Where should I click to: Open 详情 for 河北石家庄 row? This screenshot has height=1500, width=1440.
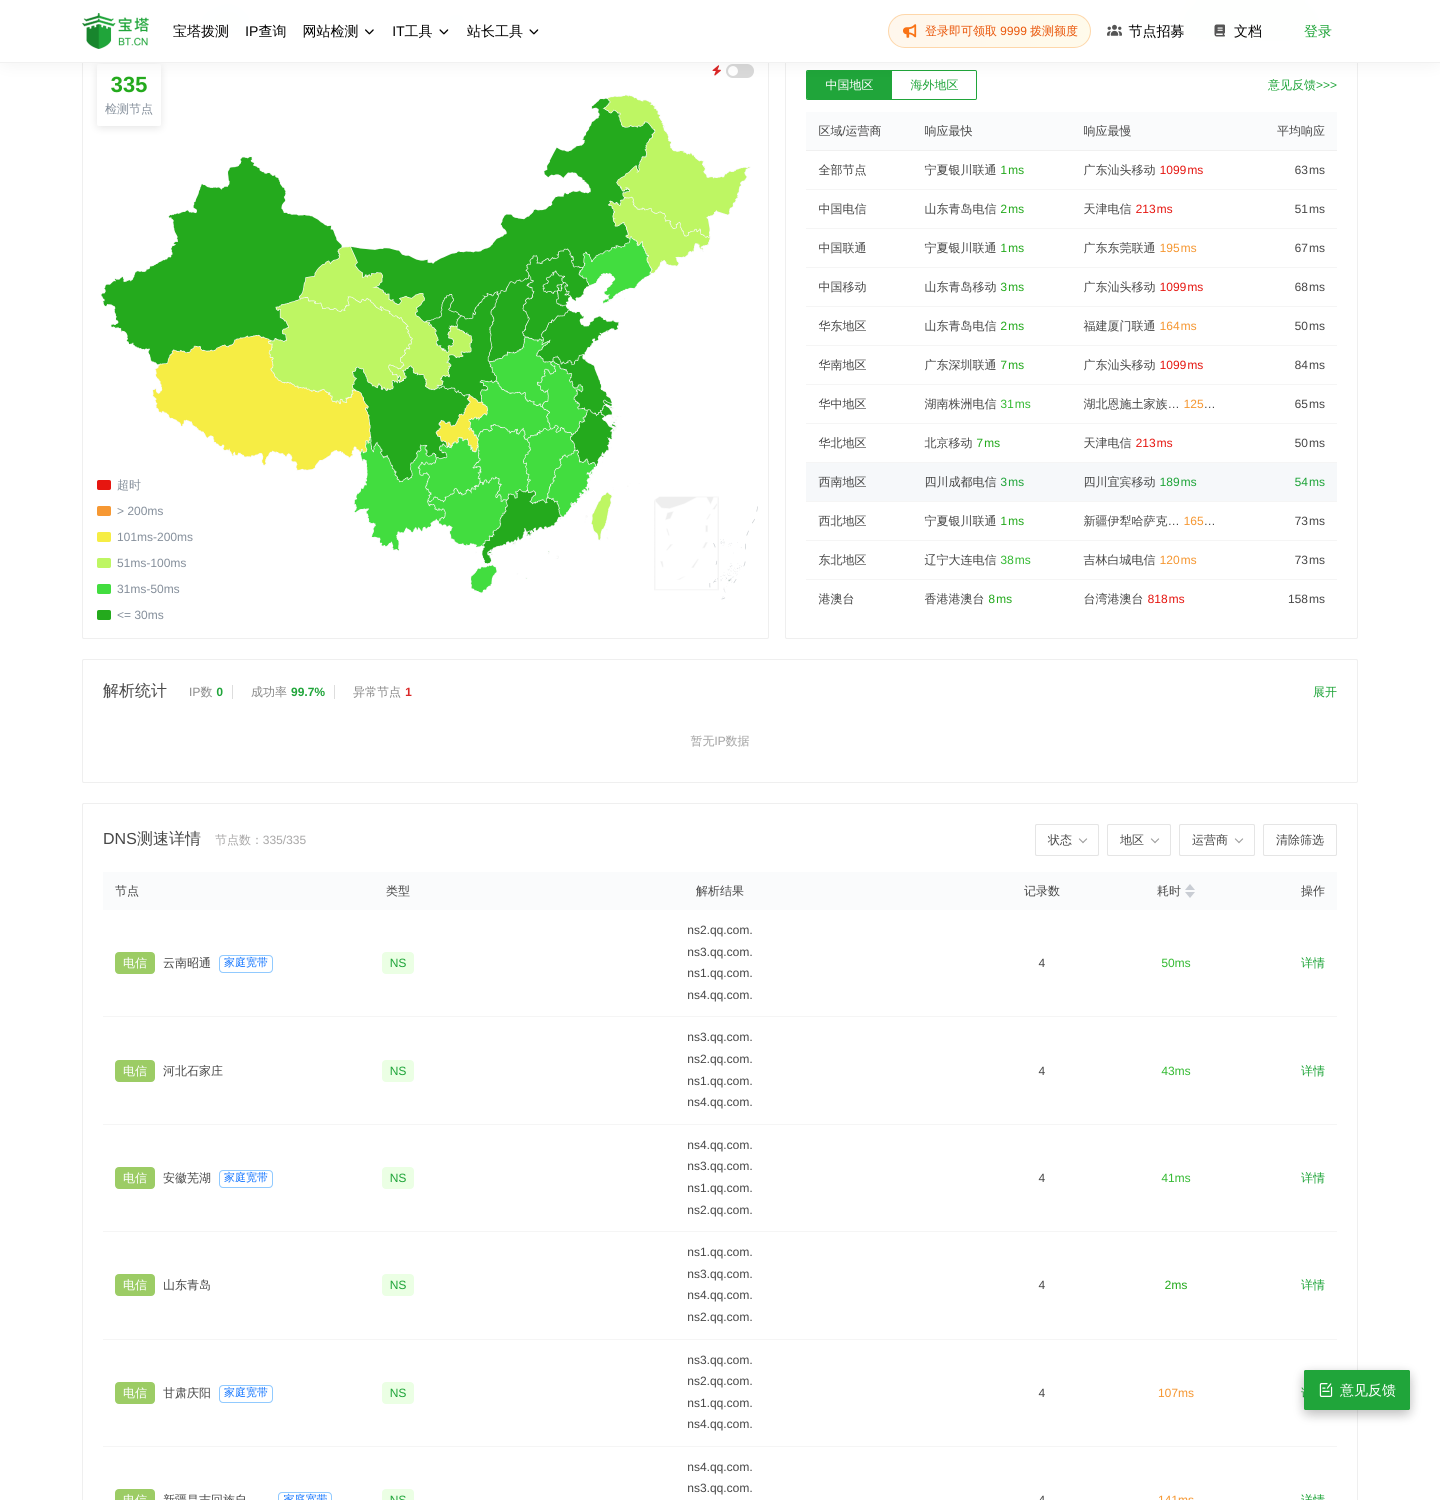1313,1071
